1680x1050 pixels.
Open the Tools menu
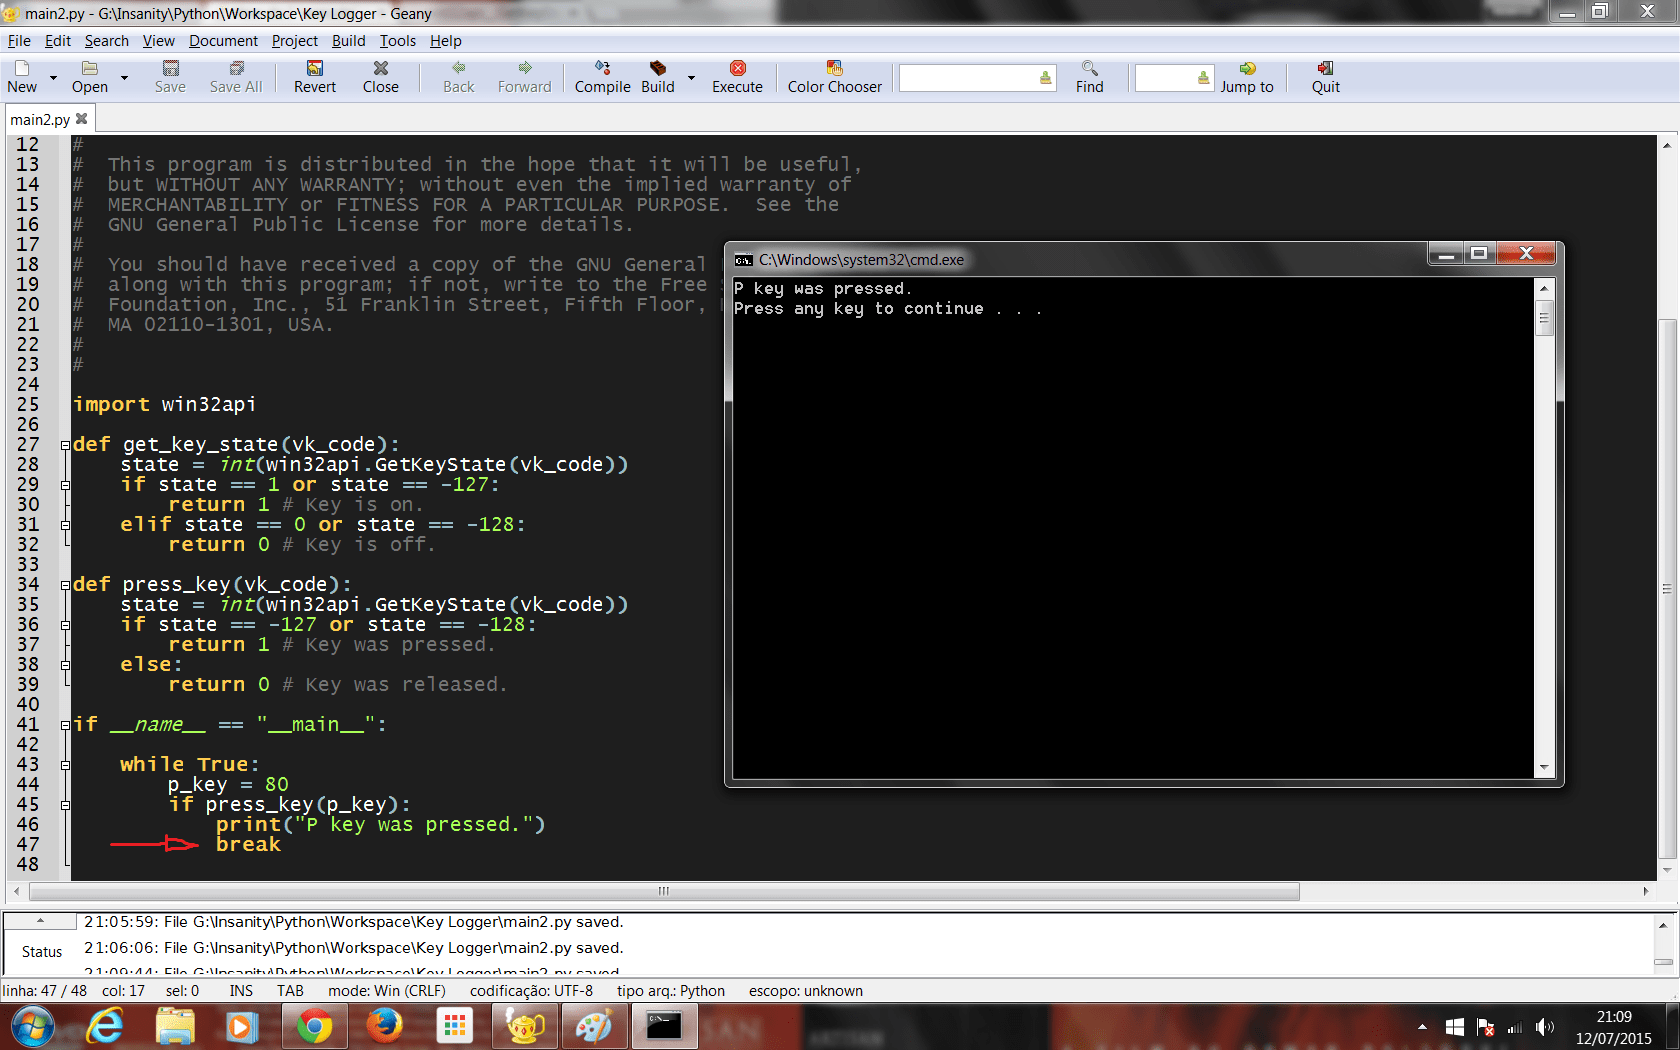[x=397, y=41]
